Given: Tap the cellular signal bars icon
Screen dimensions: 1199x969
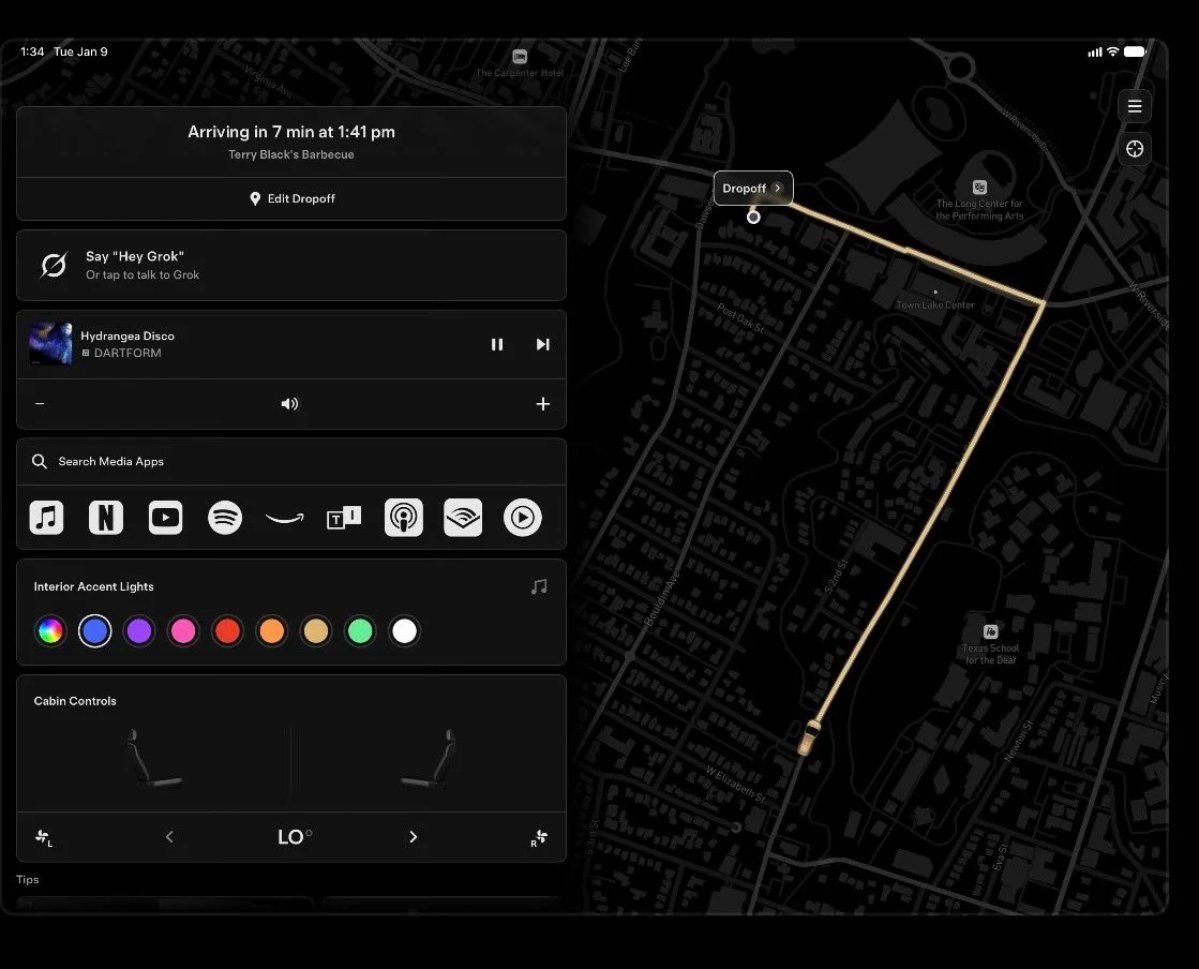Looking at the screenshot, I should pyautogui.click(x=1095, y=52).
